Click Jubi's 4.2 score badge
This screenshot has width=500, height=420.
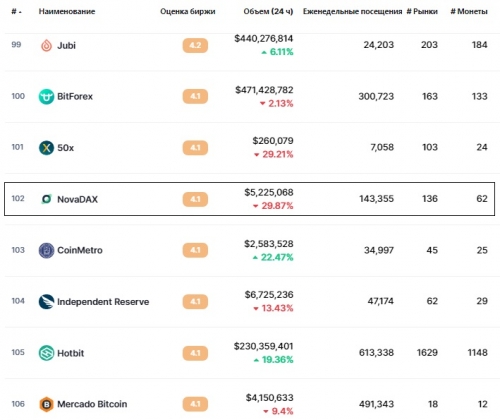tap(195, 45)
